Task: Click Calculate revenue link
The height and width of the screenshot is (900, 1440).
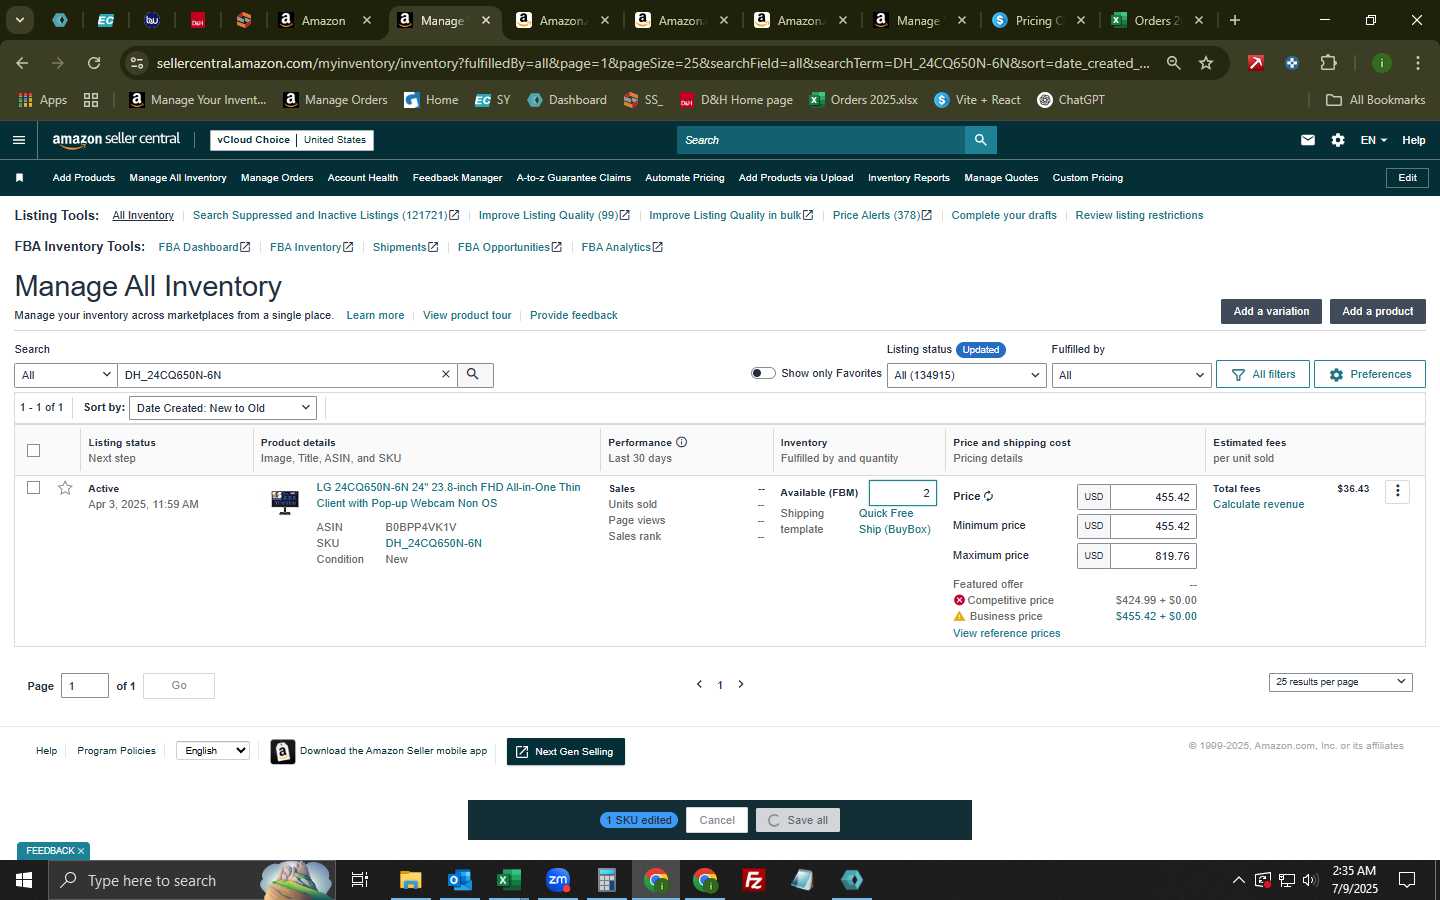Action: click(1258, 504)
